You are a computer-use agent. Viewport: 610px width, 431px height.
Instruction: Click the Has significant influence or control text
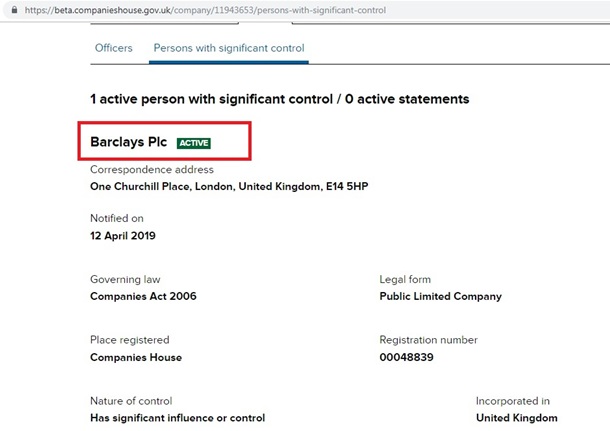tap(177, 418)
